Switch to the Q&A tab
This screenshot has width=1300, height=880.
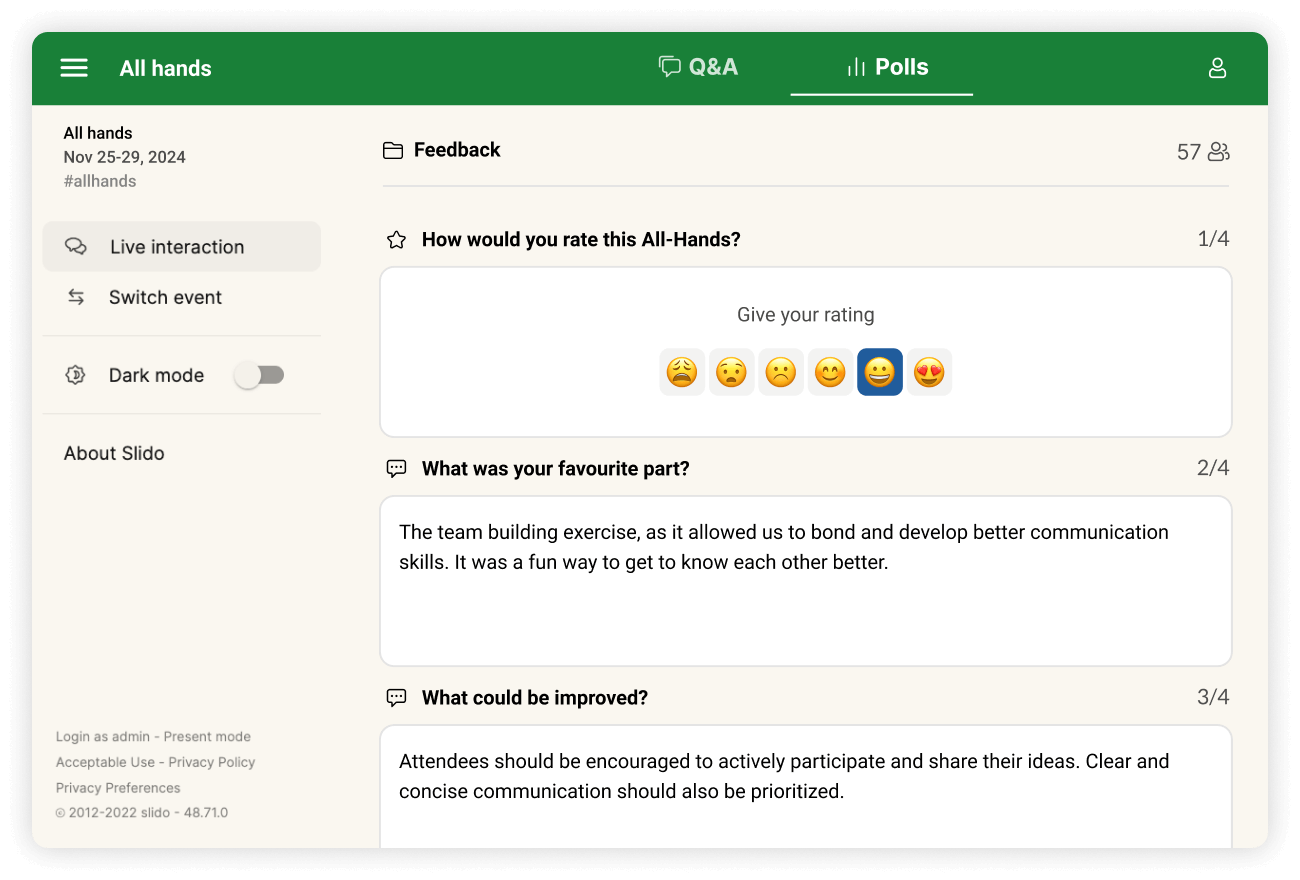698,67
